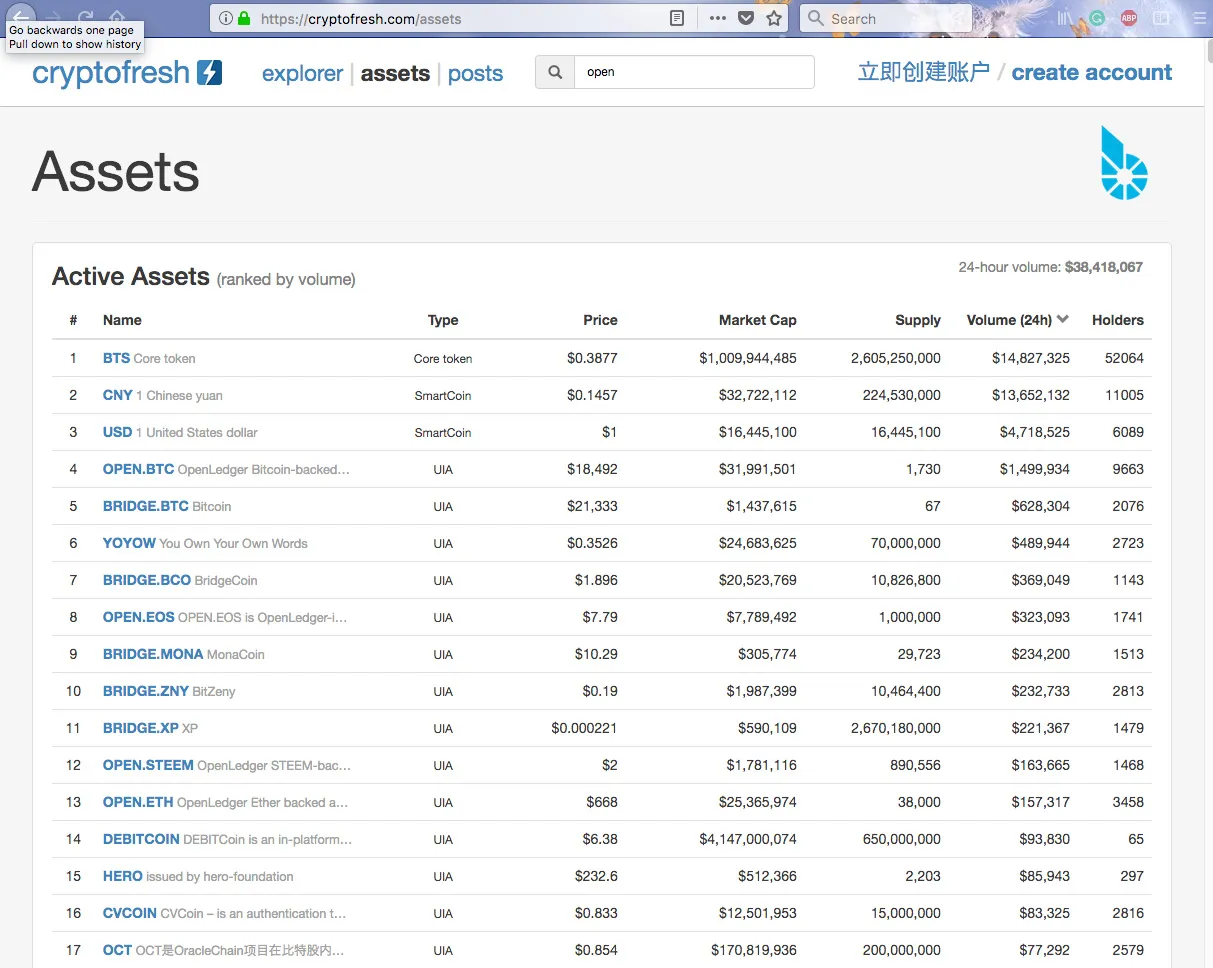
Task: Open the browser home icon
Action: 117,18
